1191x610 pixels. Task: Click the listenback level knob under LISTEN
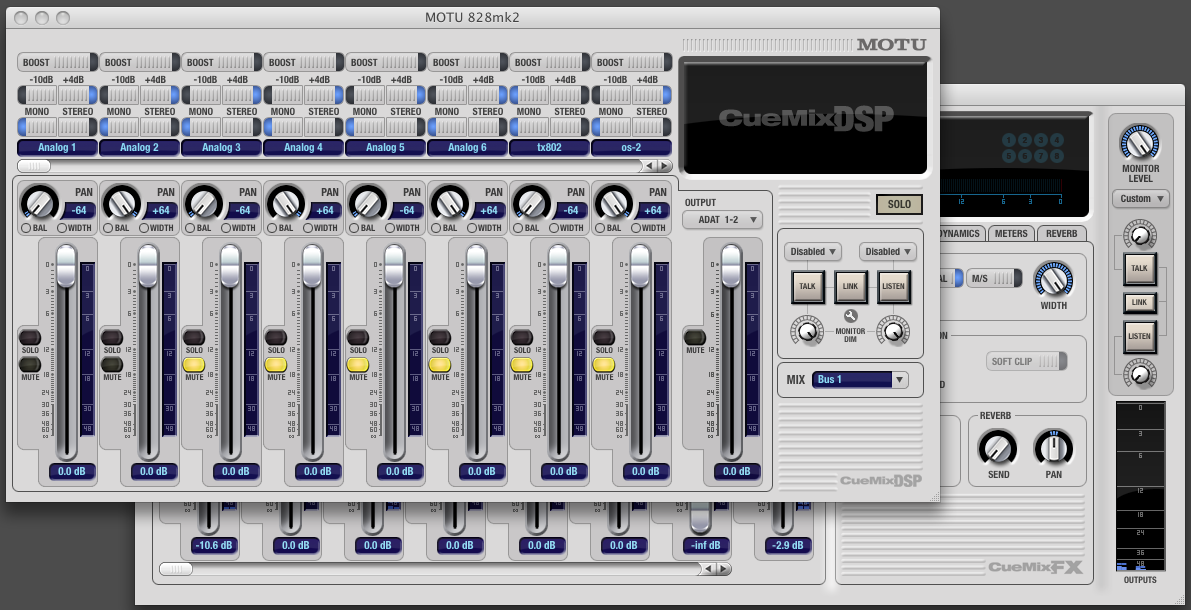coord(893,331)
